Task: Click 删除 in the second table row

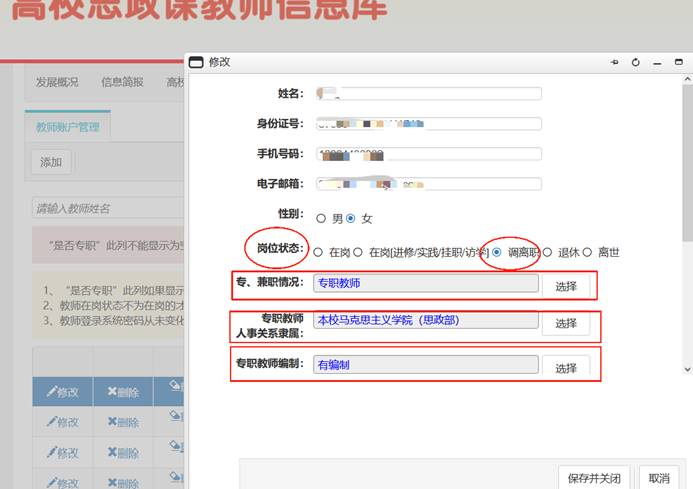Action: coord(123,422)
